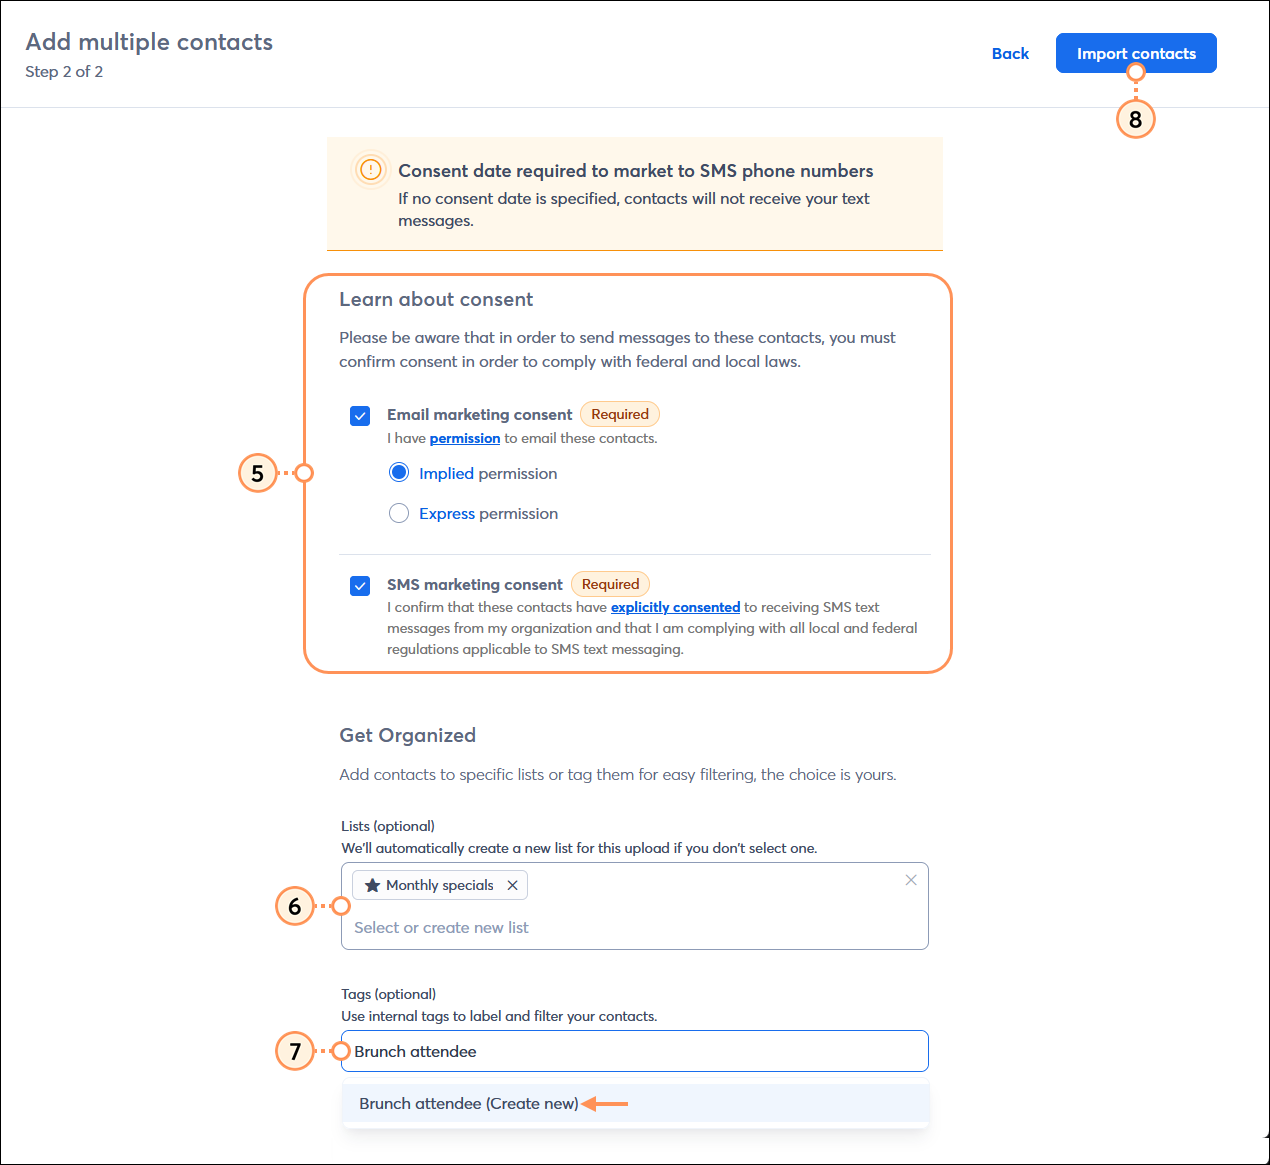Viewport: 1270px width, 1165px height.
Task: Click the numbered callout 7 marker
Action: tap(294, 1052)
